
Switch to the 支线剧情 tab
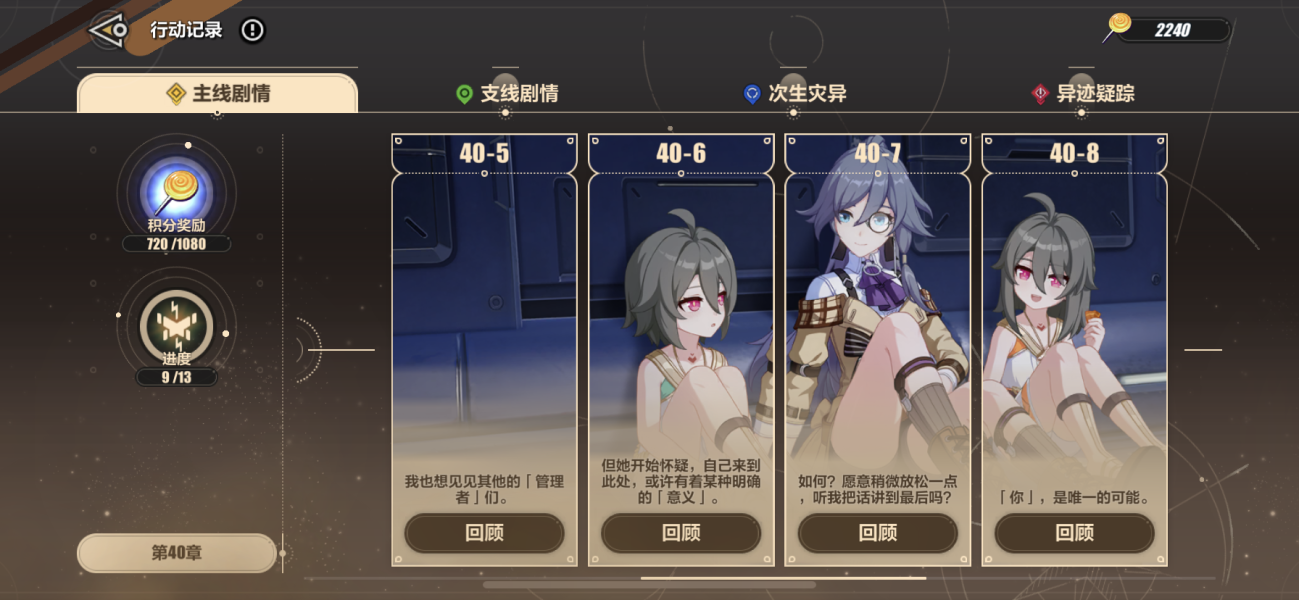[x=505, y=93]
